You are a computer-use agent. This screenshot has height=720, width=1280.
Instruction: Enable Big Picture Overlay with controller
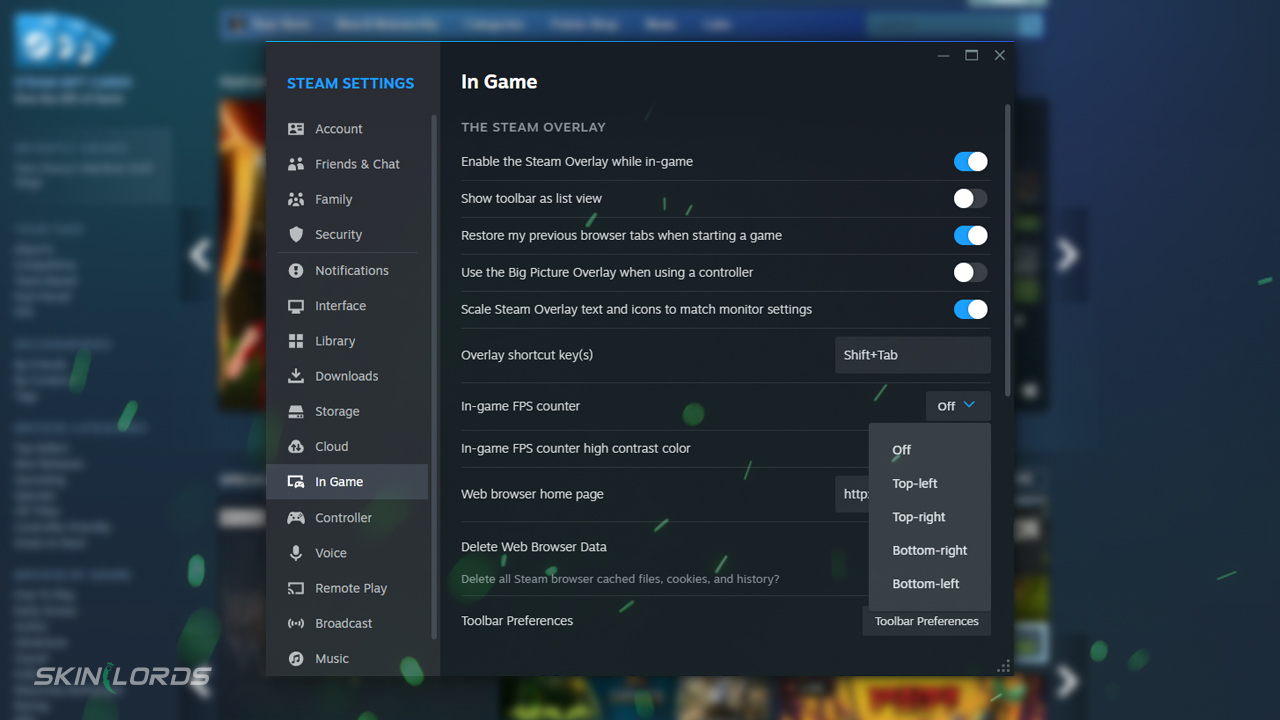tap(970, 273)
